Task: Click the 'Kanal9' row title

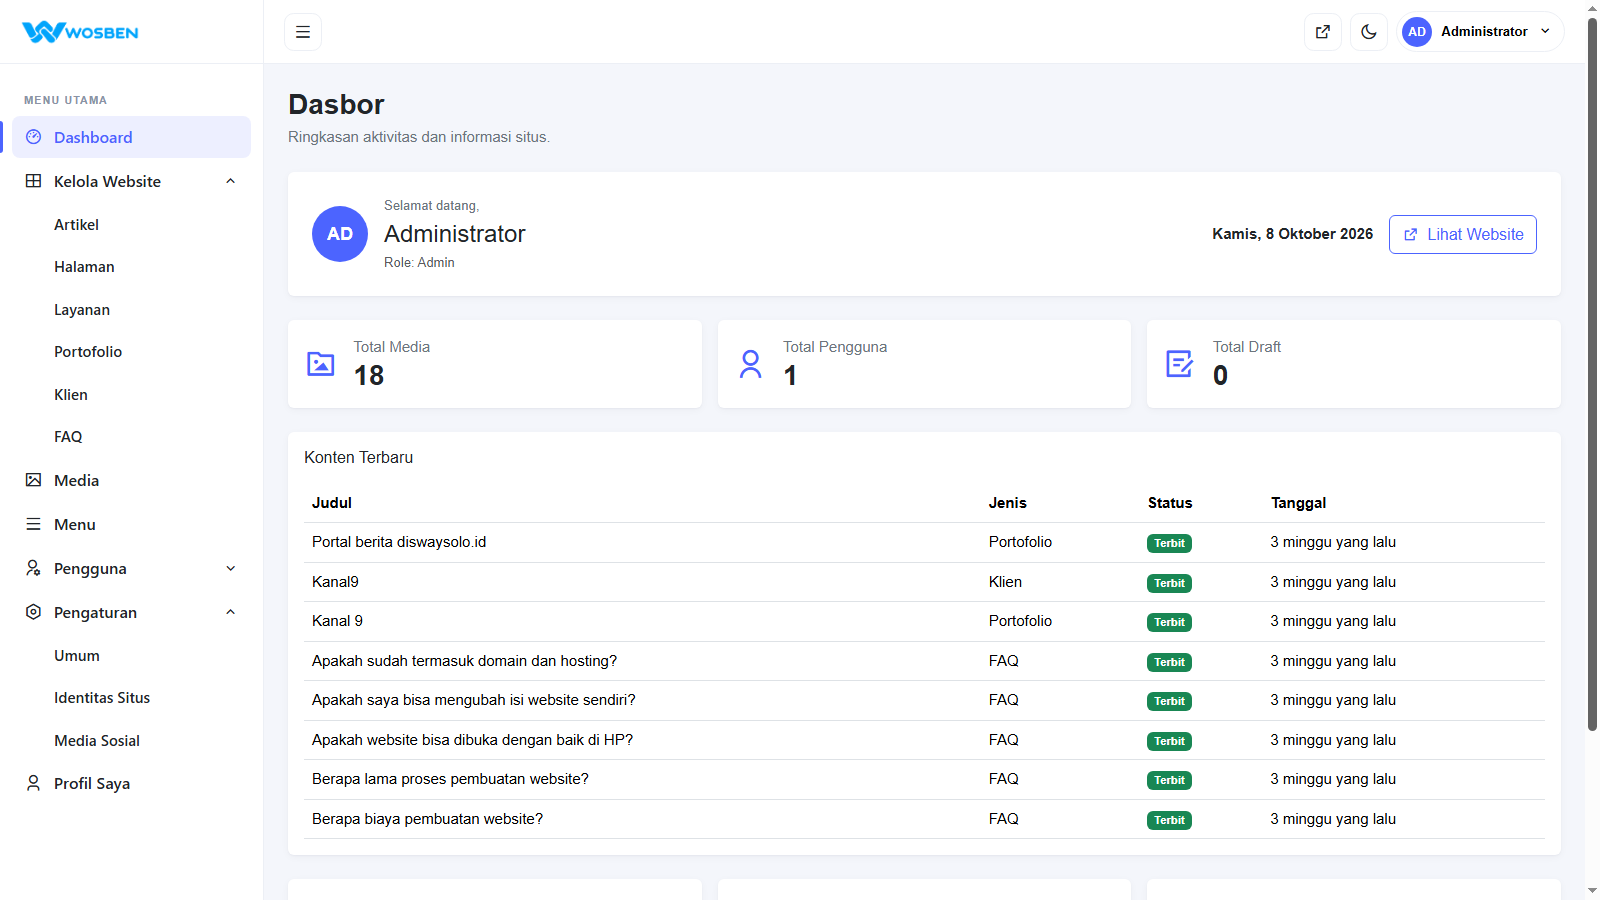Action: [335, 582]
